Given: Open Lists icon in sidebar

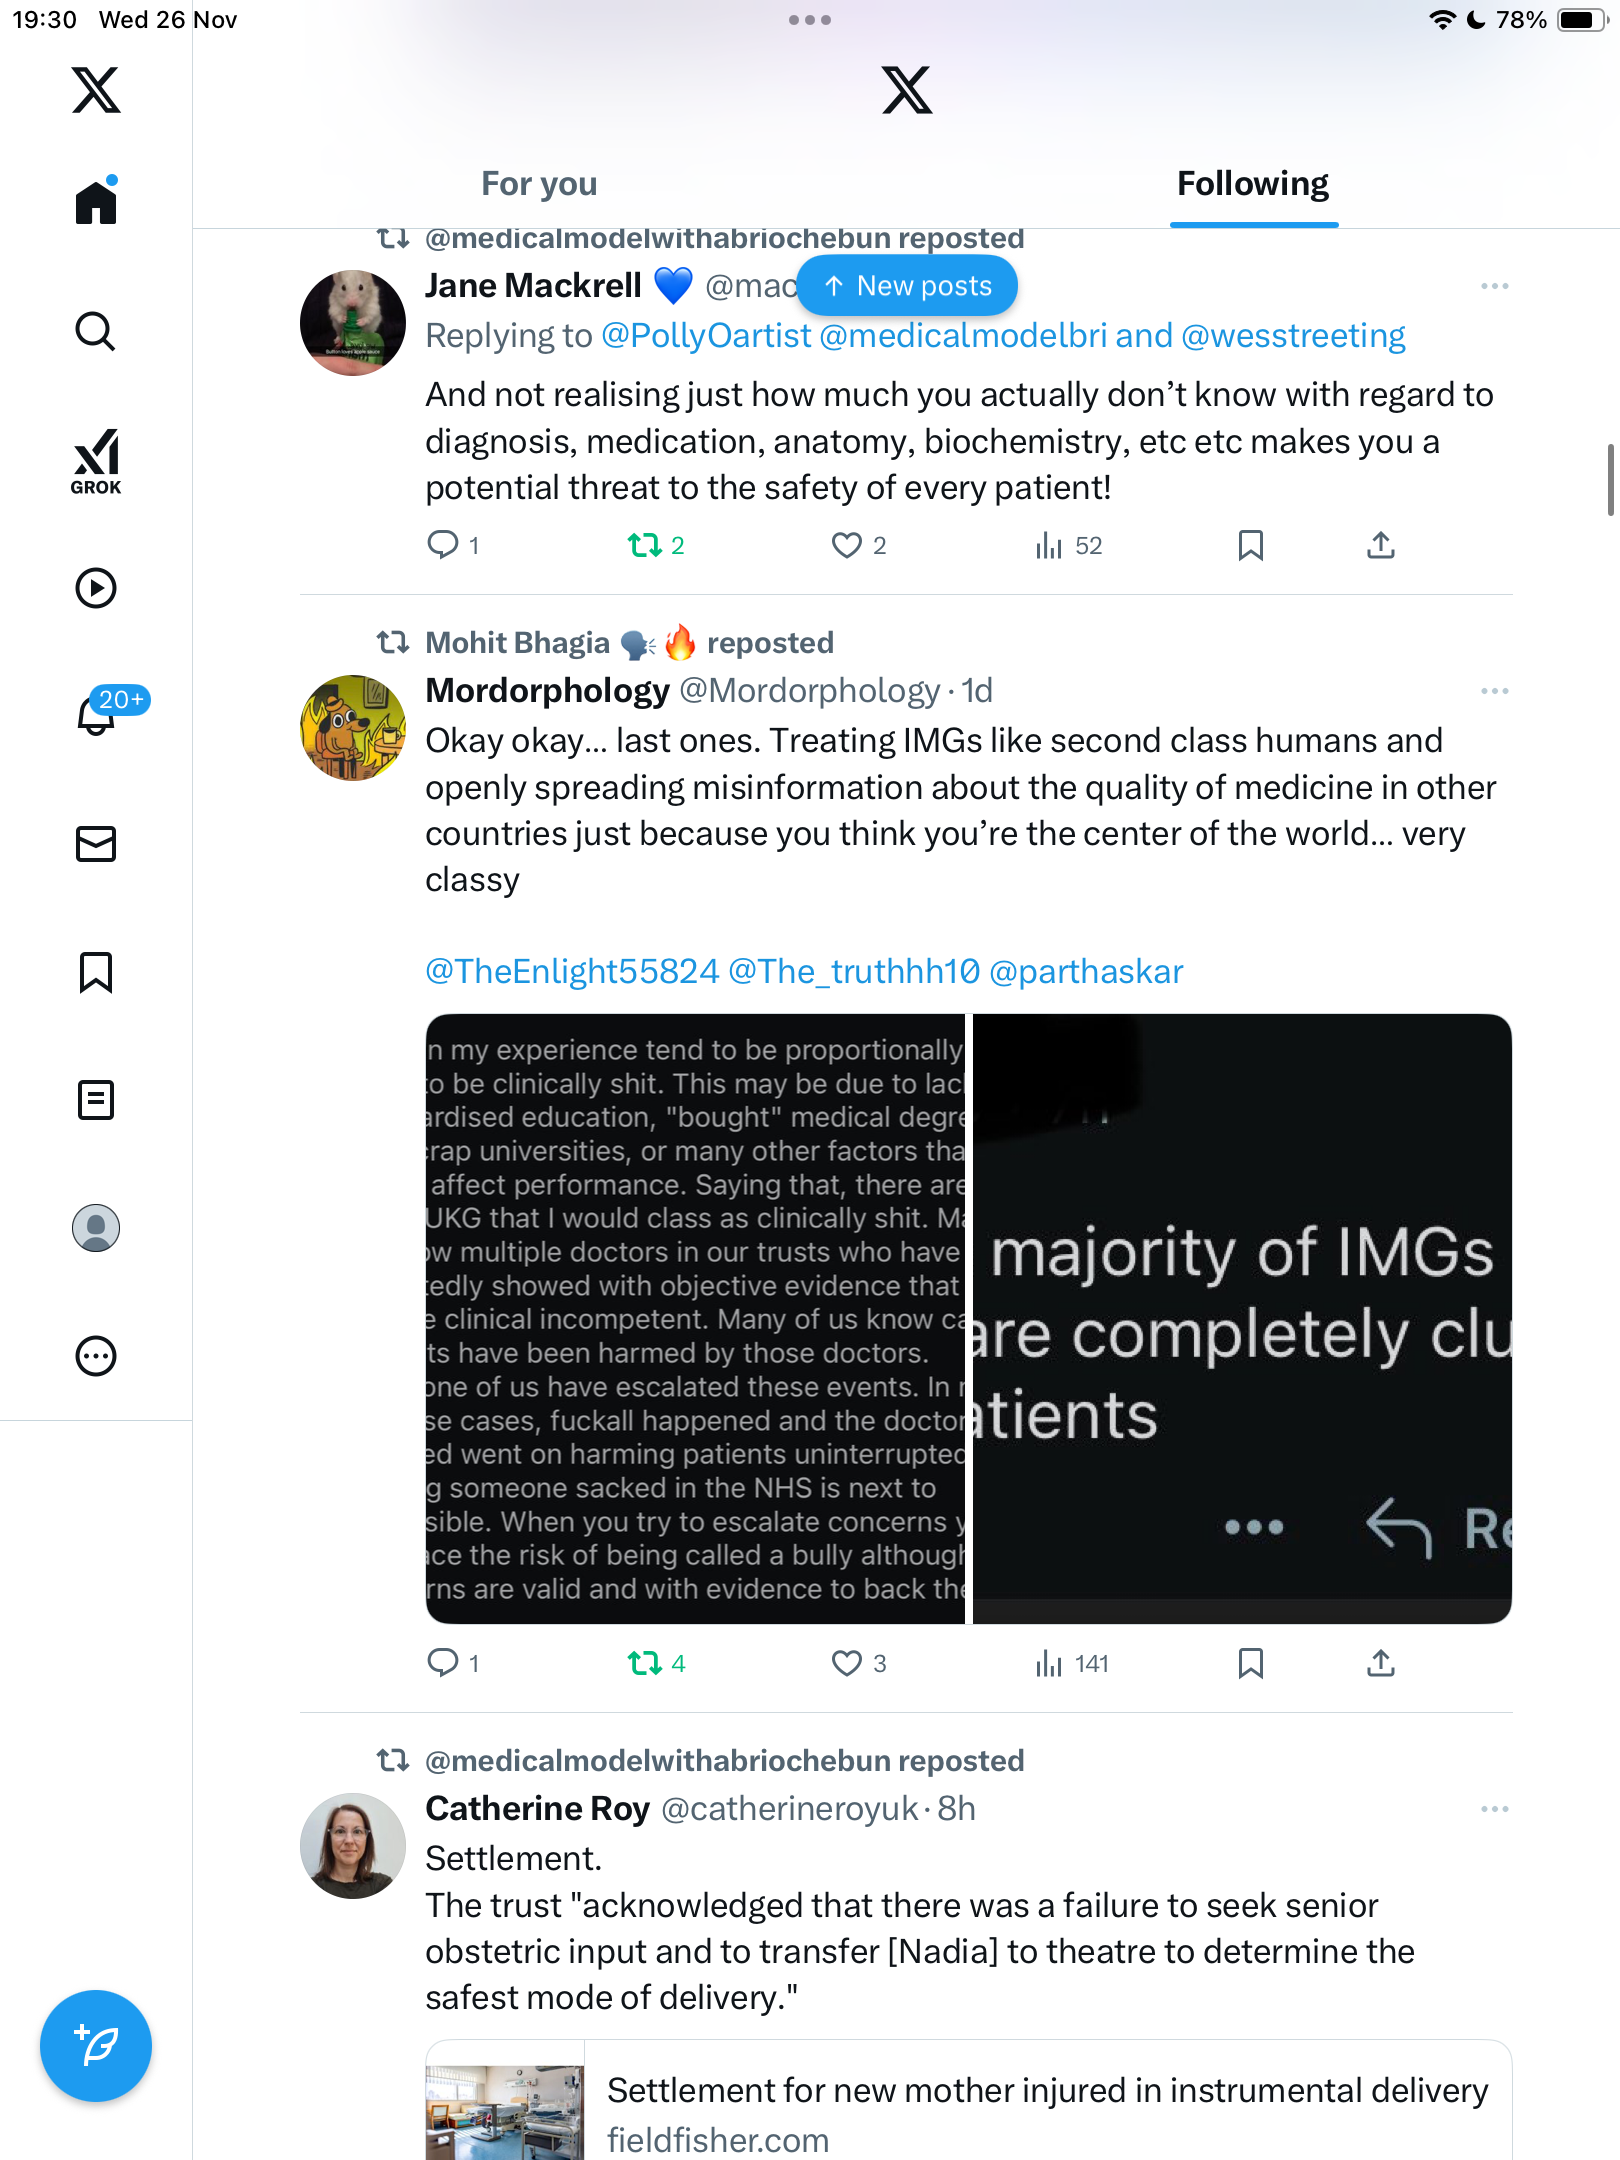Looking at the screenshot, I should [96, 1100].
